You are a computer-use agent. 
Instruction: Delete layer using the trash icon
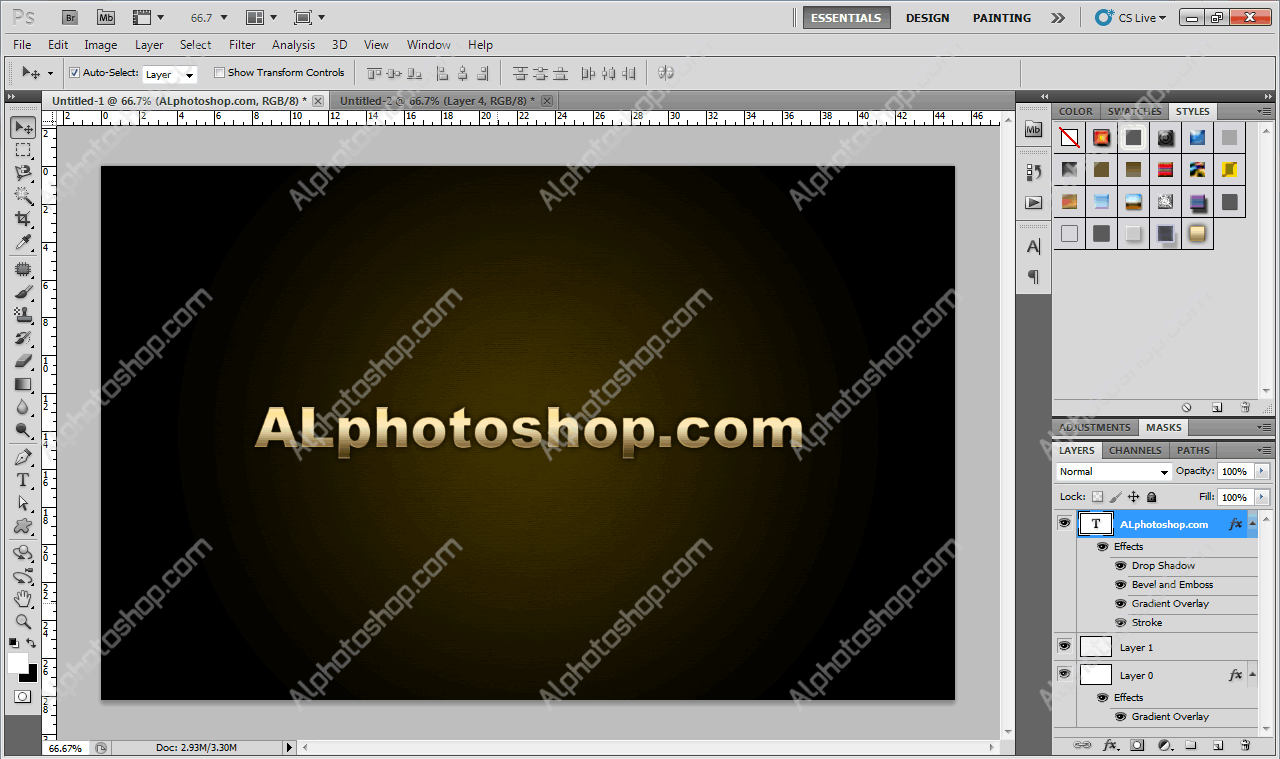click(x=1245, y=745)
